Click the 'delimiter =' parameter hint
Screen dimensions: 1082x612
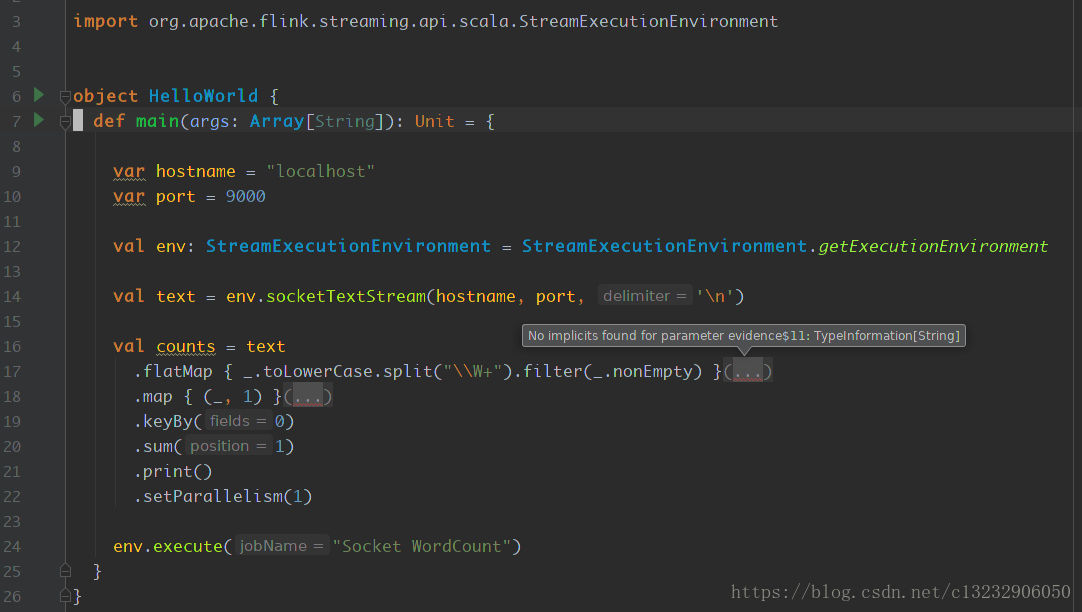pos(645,296)
